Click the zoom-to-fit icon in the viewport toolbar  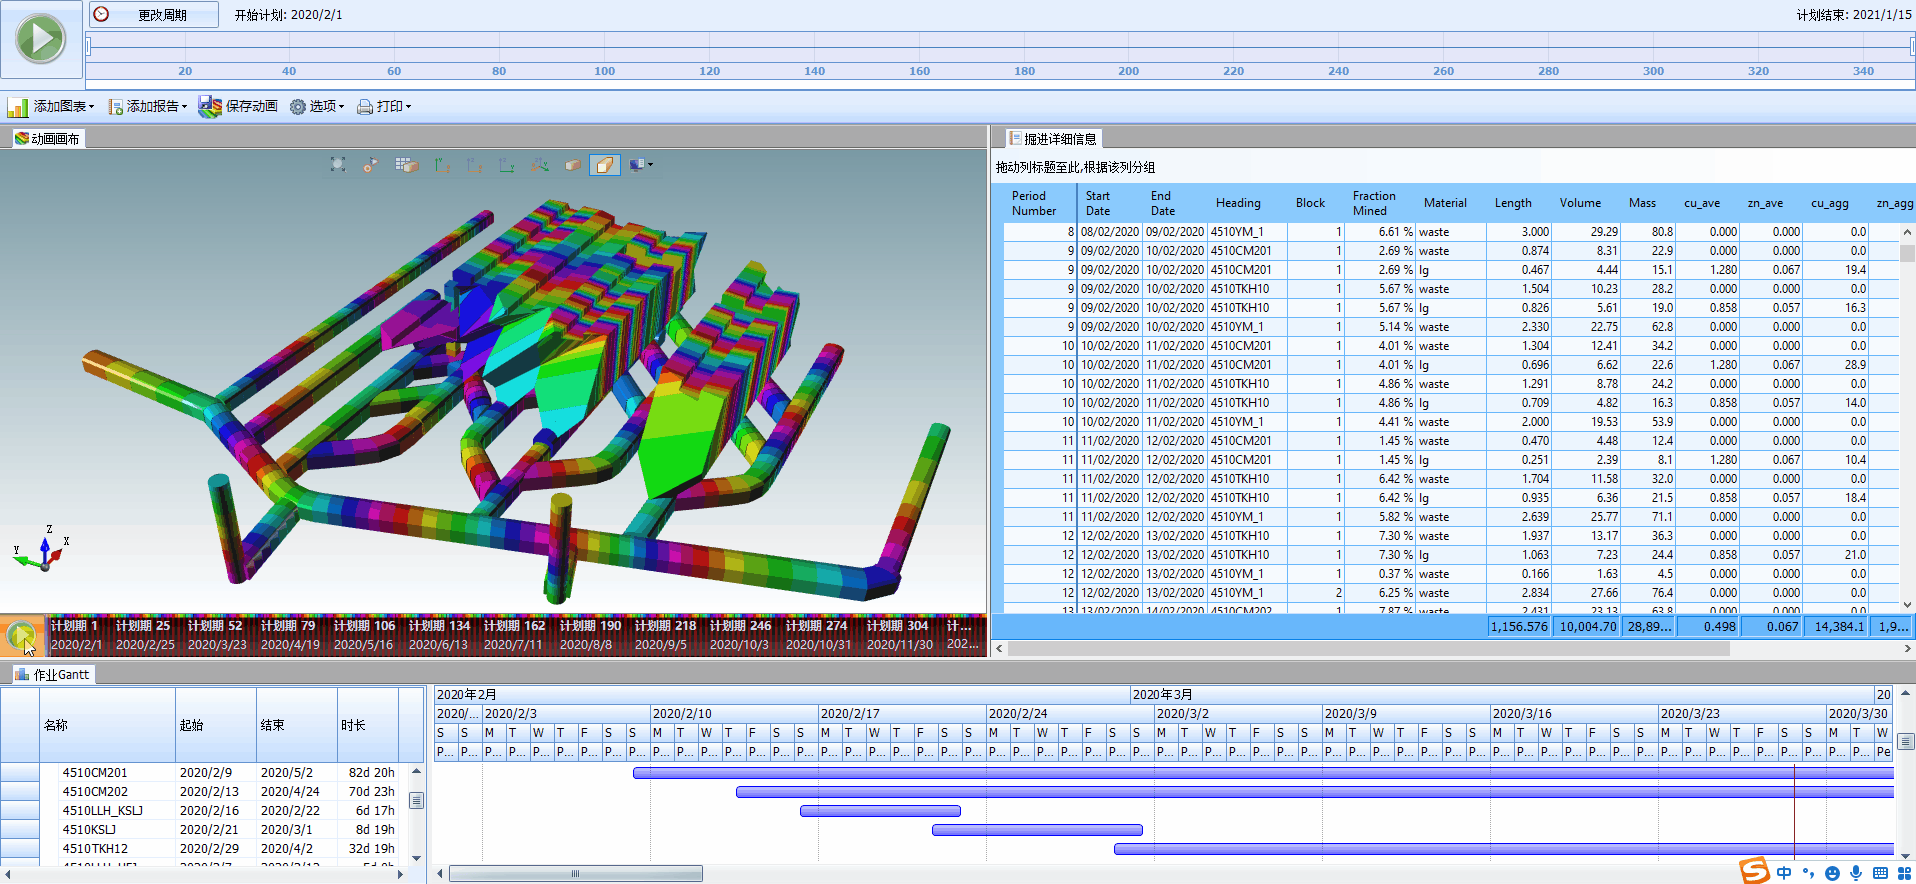[x=338, y=165]
